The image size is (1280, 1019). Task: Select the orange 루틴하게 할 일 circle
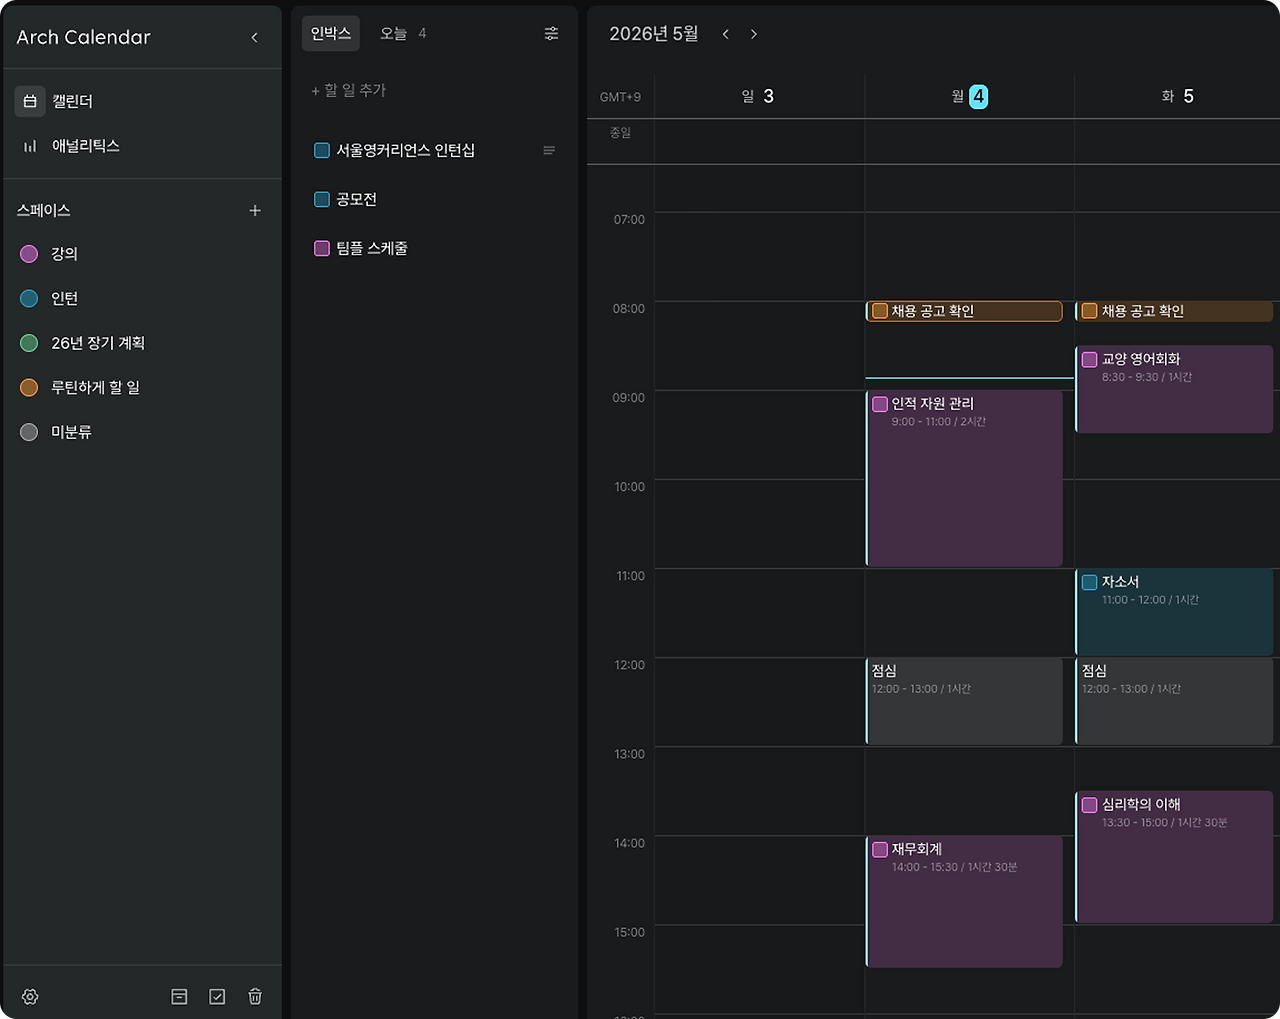[29, 387]
